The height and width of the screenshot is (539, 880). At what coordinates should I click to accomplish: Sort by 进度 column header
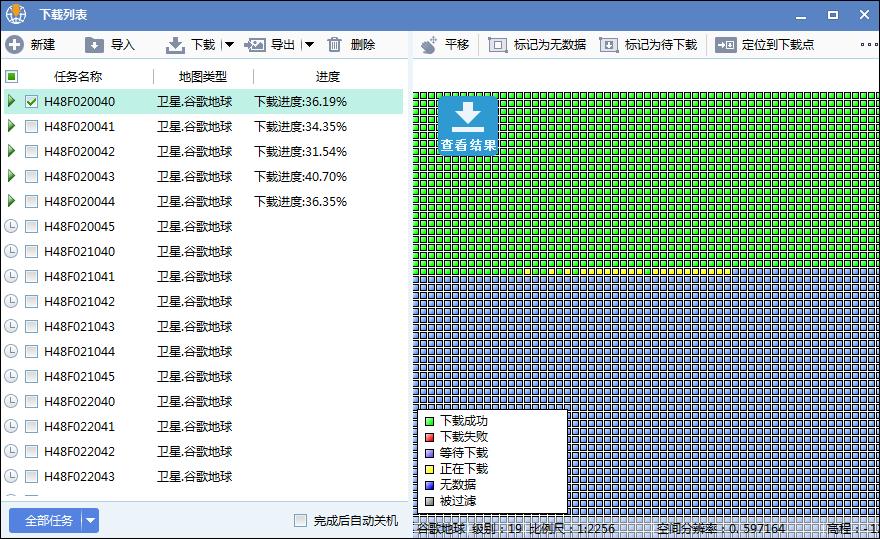[x=328, y=76]
